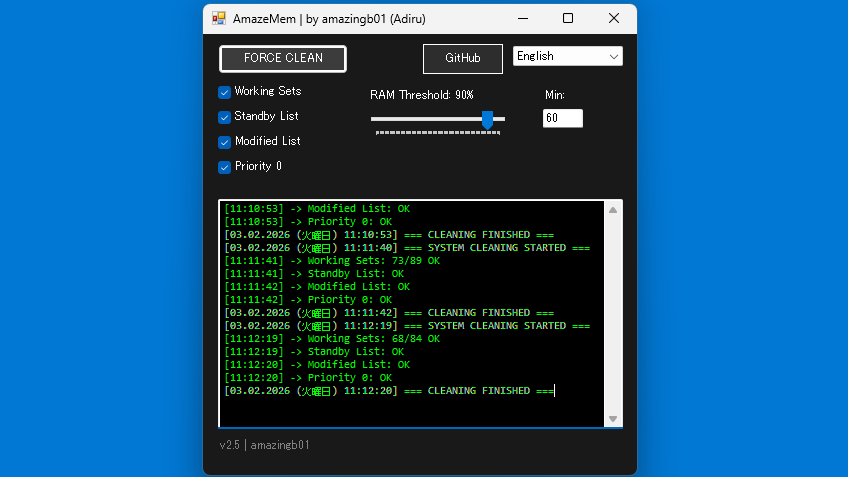Image resolution: width=848 pixels, height=477 pixels.
Task: Click the AmazeMem app icon in title bar
Action: click(219, 18)
